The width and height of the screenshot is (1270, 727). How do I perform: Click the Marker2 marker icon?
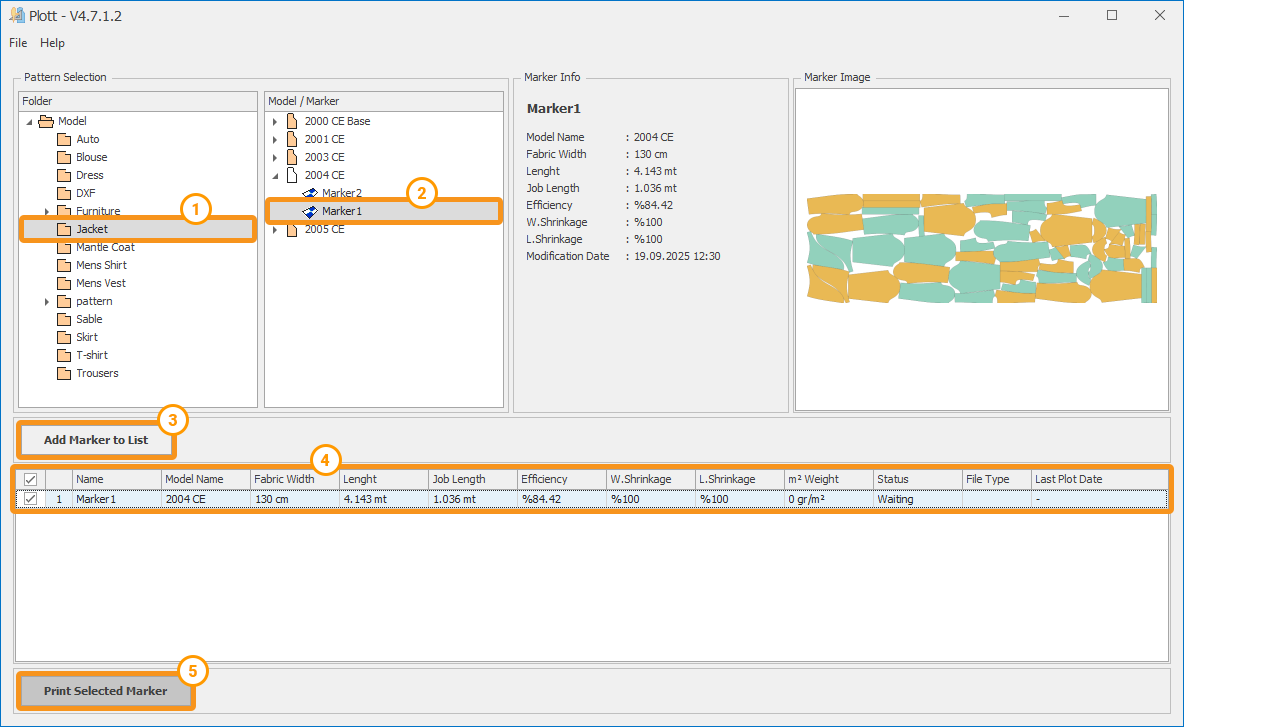click(310, 193)
